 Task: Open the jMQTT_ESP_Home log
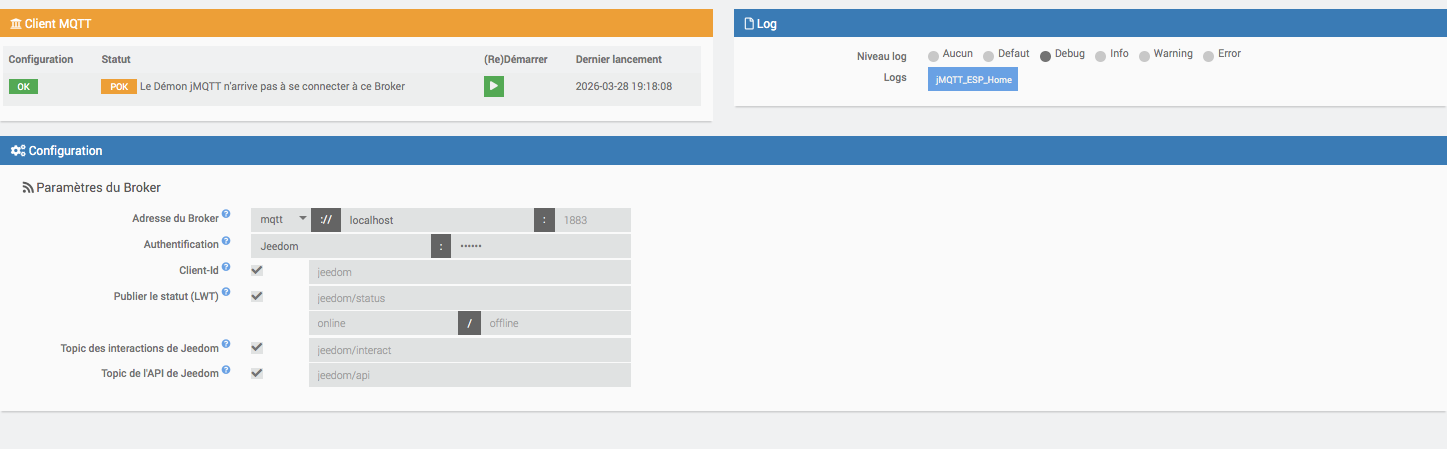(973, 79)
